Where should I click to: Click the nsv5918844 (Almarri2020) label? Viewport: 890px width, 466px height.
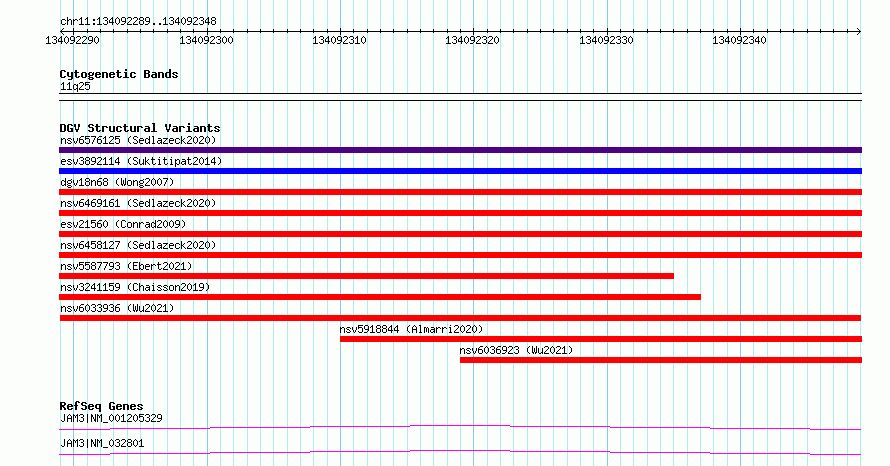click(x=412, y=329)
